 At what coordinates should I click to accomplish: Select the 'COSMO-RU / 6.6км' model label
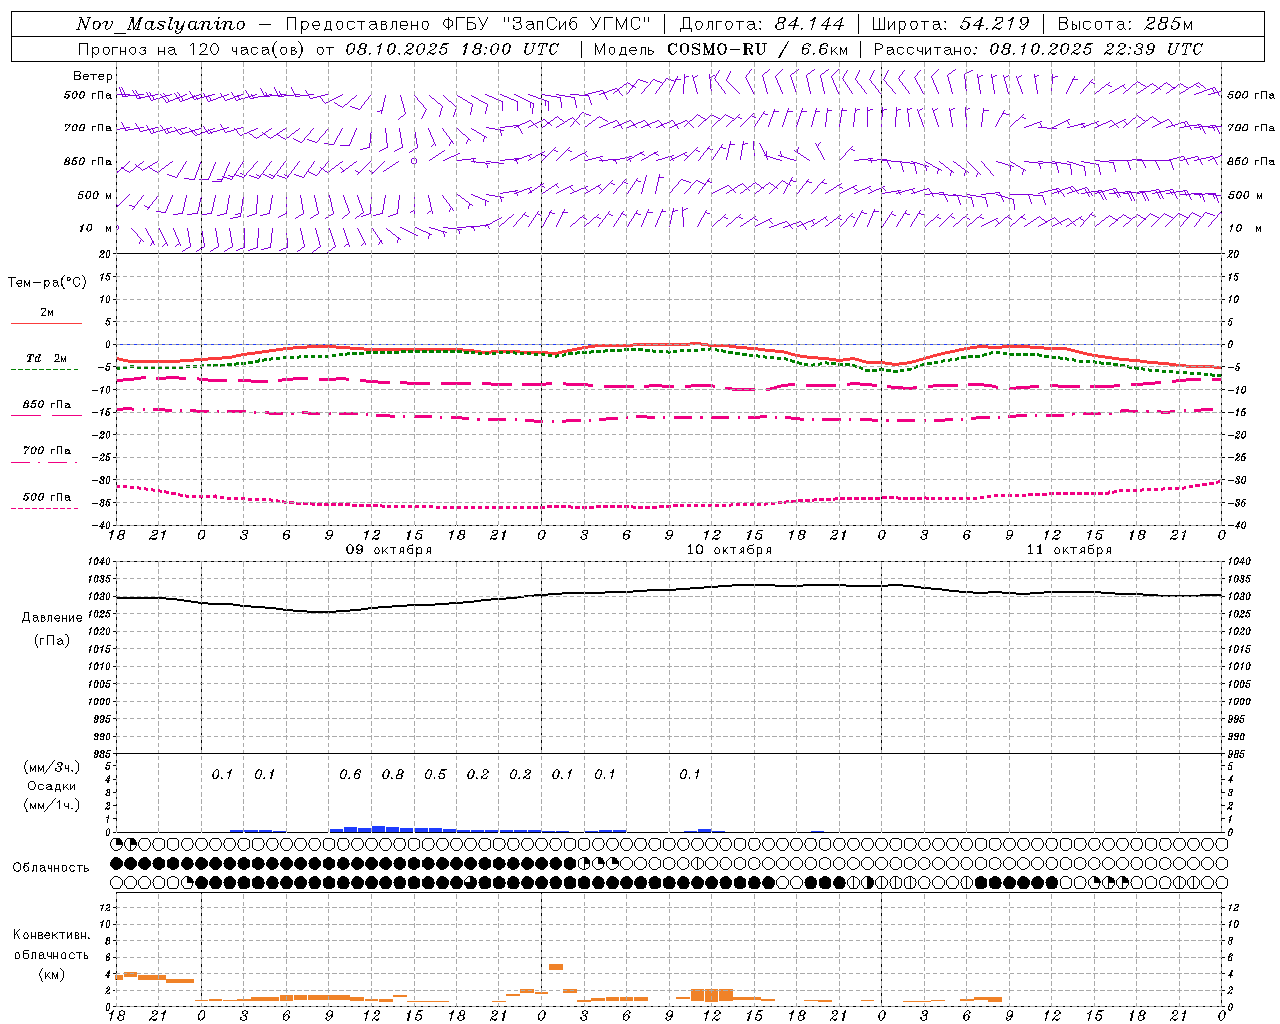(x=757, y=49)
